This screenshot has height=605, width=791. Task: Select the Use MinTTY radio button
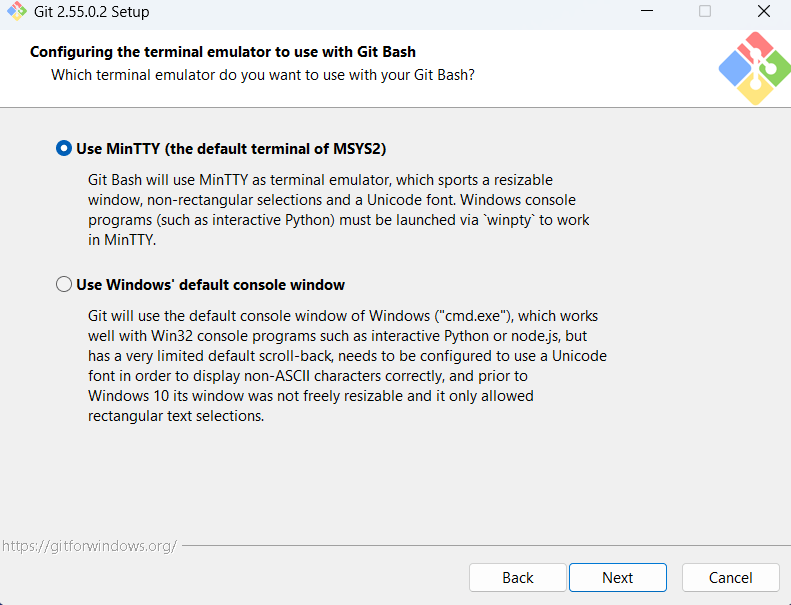click(x=64, y=148)
